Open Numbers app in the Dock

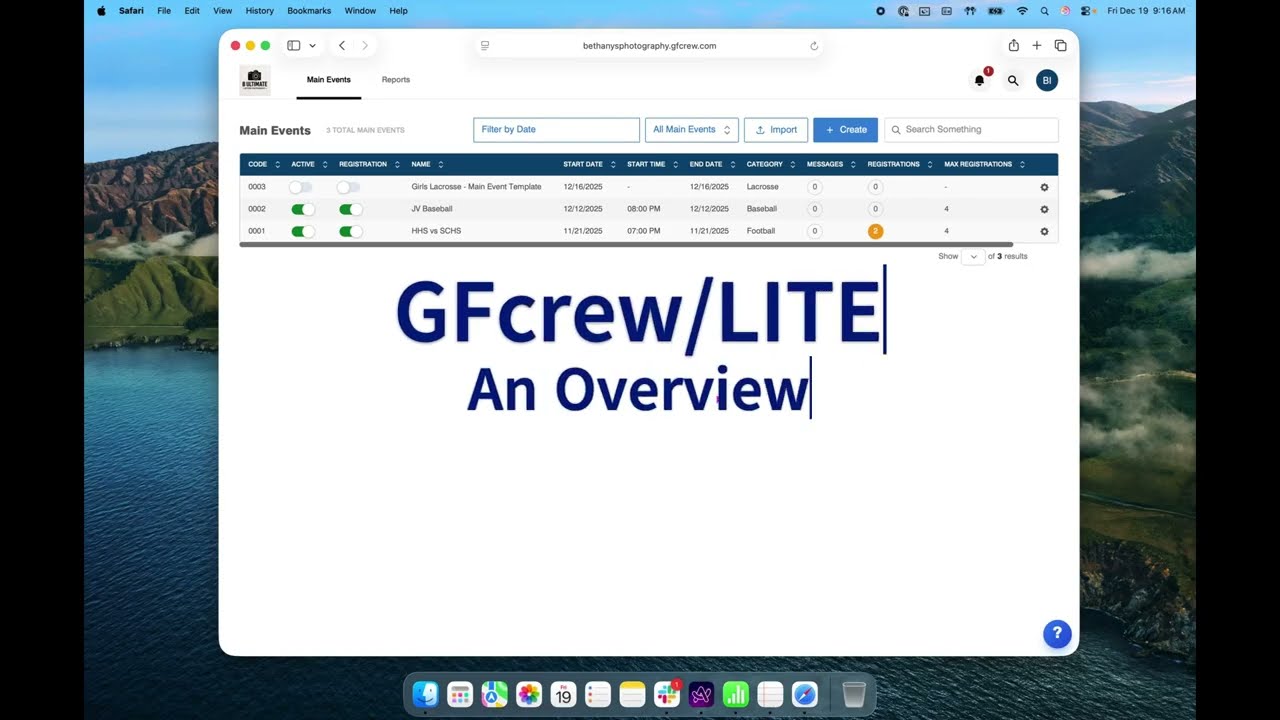coord(735,694)
